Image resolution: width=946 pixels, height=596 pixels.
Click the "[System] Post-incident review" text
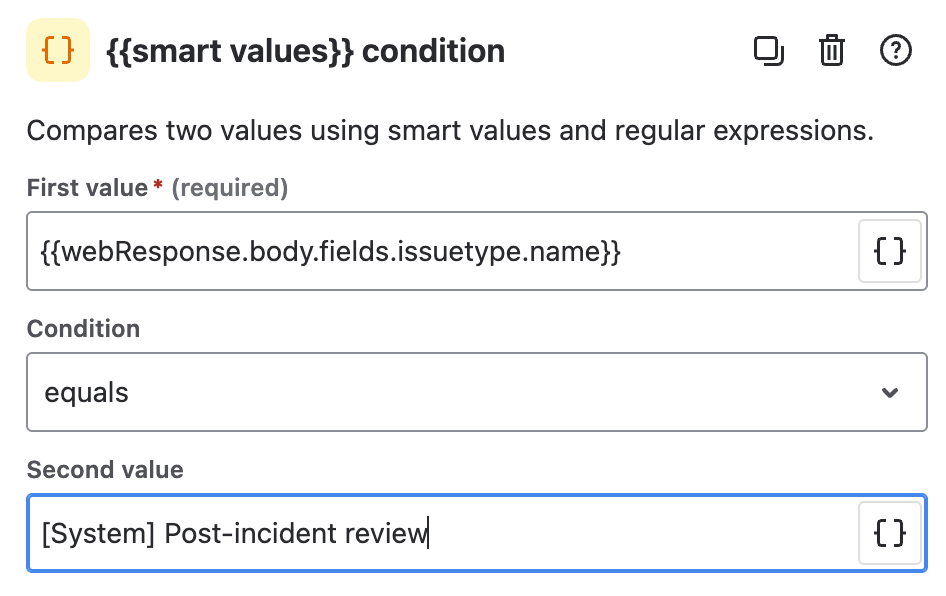tap(234, 533)
